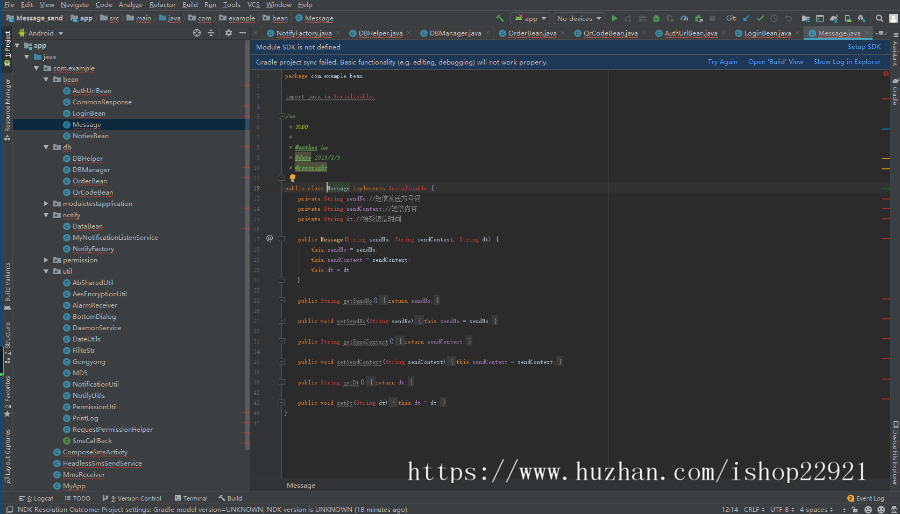Open the Refactor menu
This screenshot has width=900, height=514.
click(x=162, y=5)
